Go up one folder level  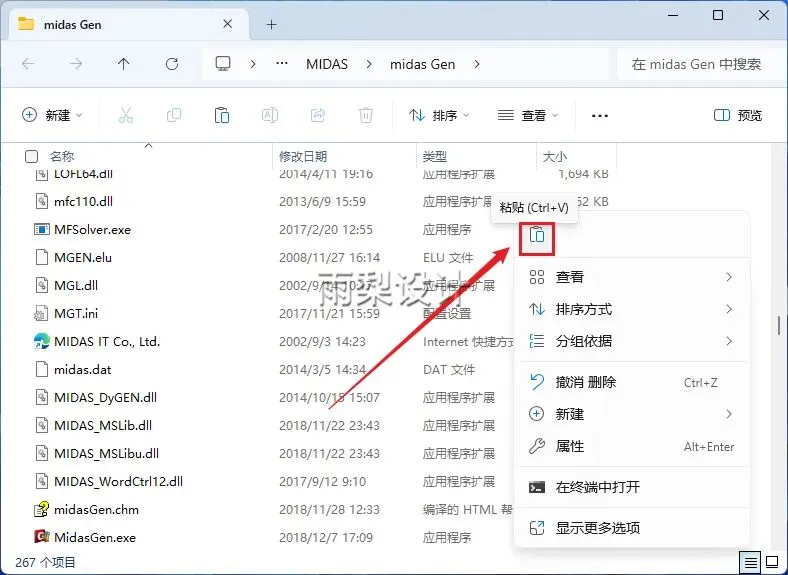[x=124, y=64]
